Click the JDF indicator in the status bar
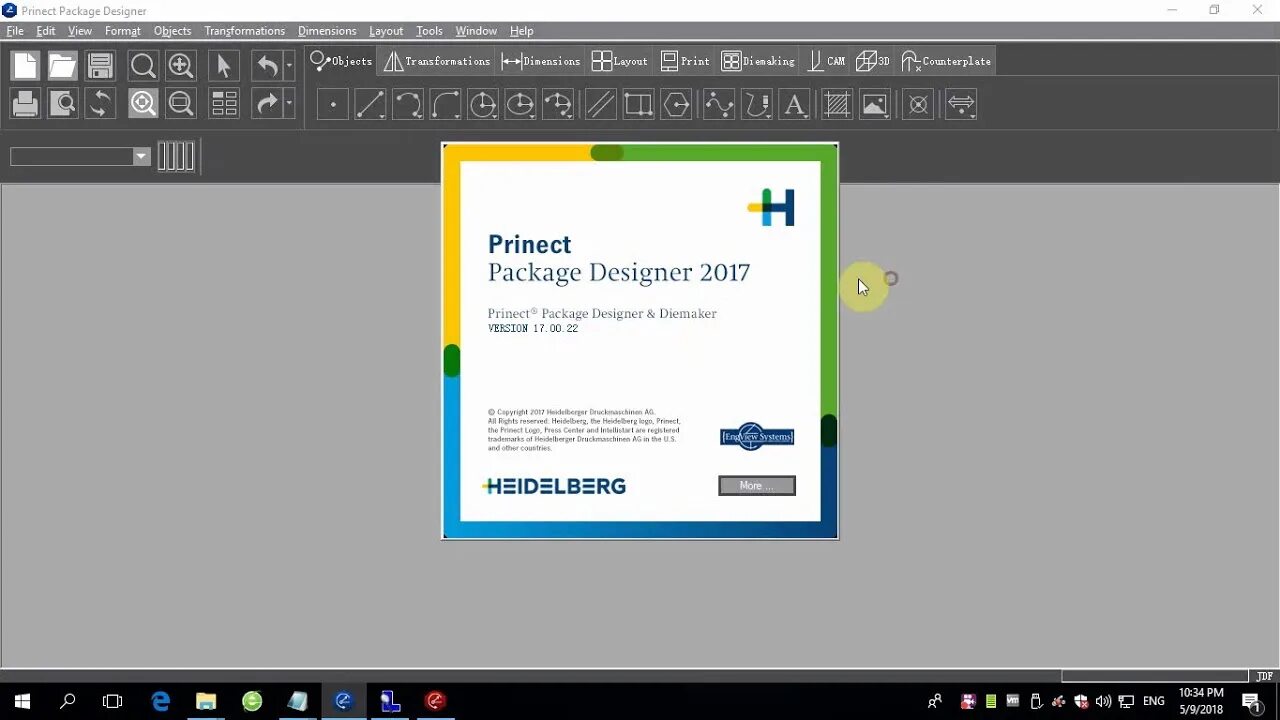The height and width of the screenshot is (720, 1280). (x=1266, y=676)
